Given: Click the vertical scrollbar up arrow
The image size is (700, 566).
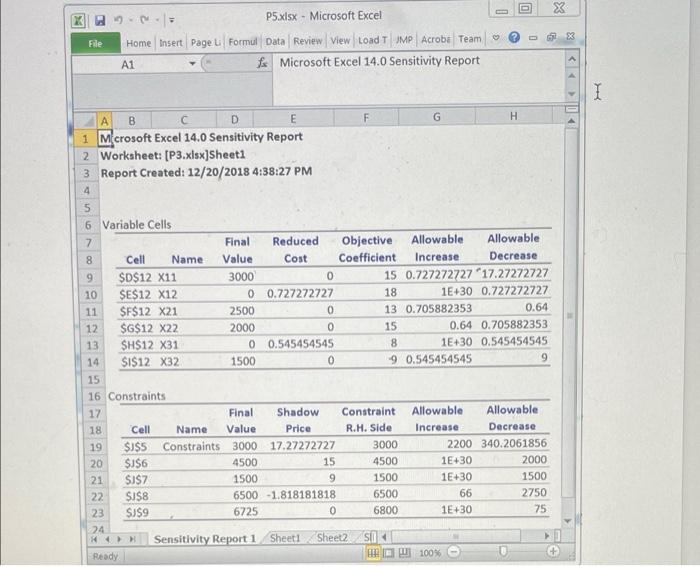Looking at the screenshot, I should pyautogui.click(x=572, y=121).
